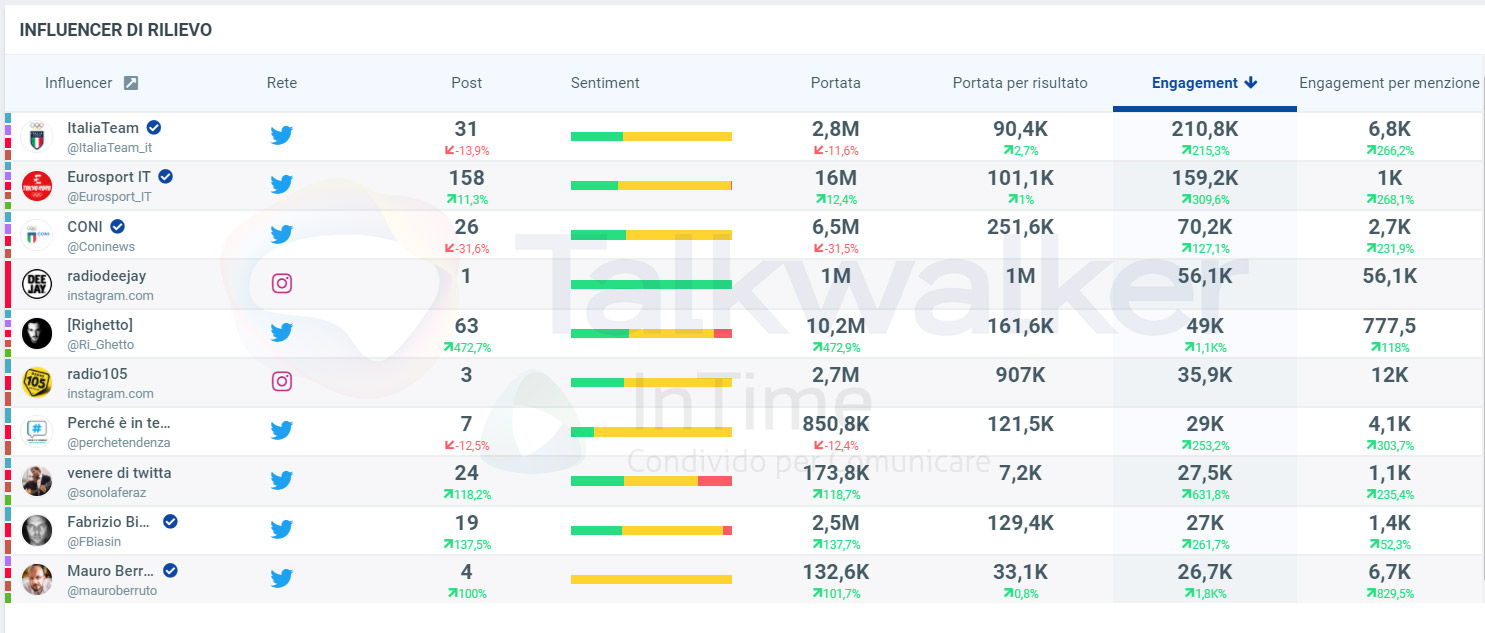
Task: Click Eurosport IT verified badge
Action: tap(166, 176)
